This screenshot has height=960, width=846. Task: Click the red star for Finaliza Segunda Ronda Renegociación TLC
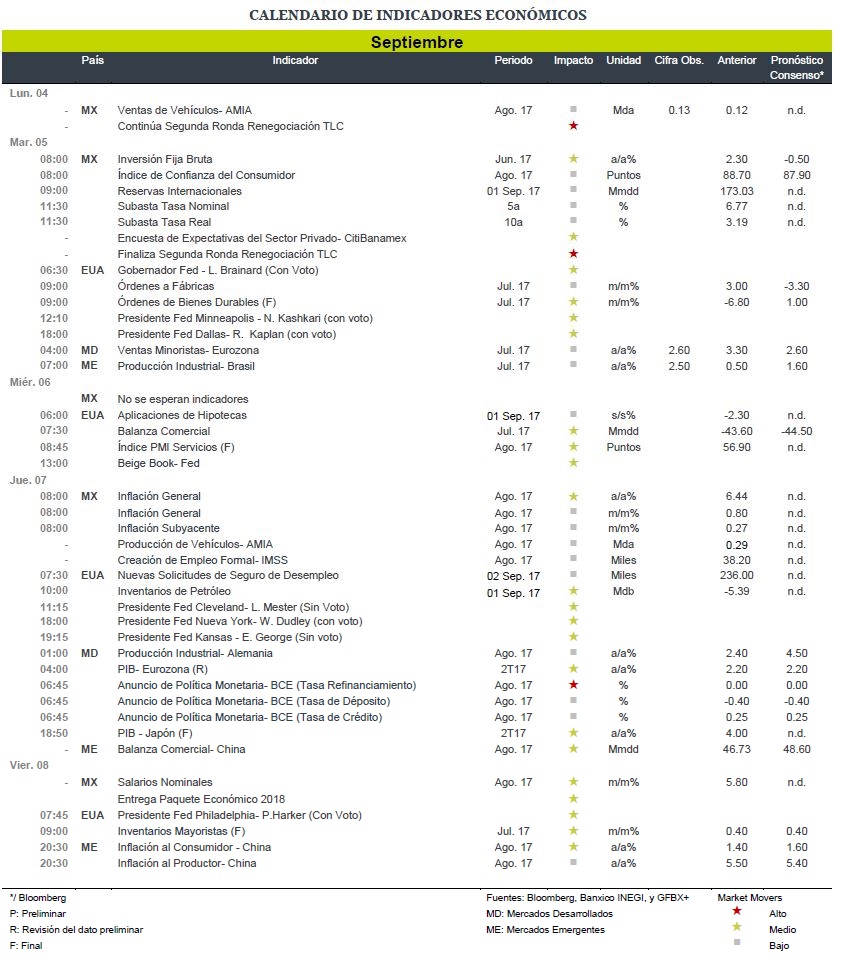point(573,253)
